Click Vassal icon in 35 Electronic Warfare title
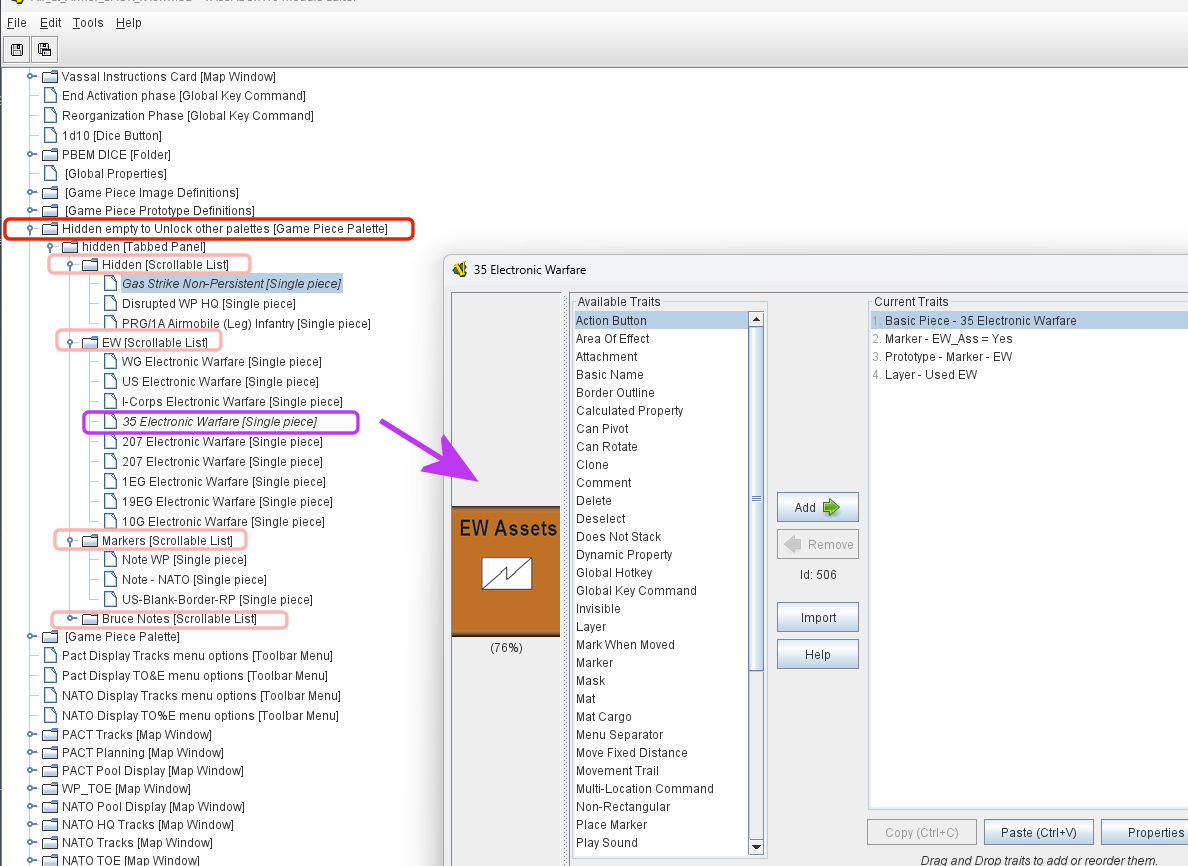This screenshot has width=1188, height=866. coord(459,270)
